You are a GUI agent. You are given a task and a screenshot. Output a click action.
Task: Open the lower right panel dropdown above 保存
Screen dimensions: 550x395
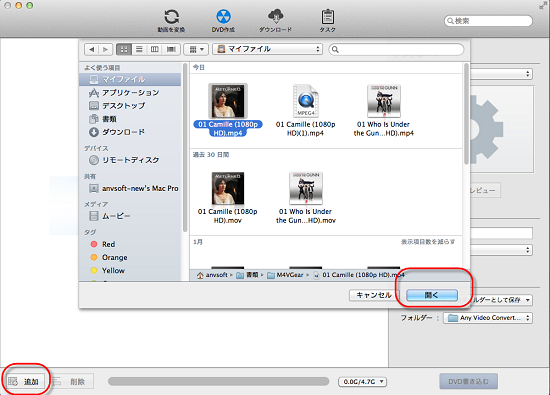(x=501, y=250)
